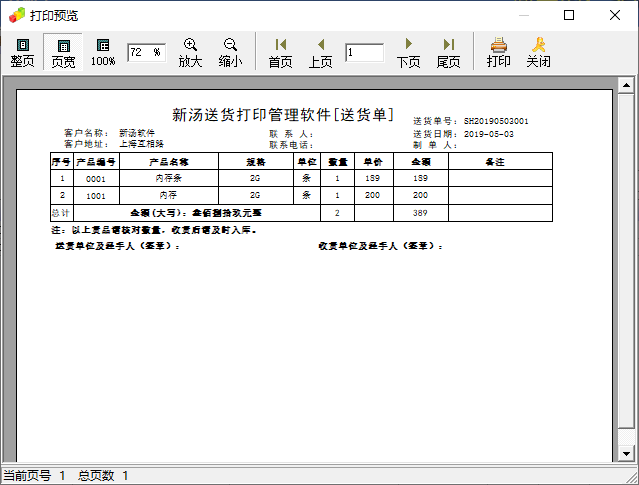Focus the 72 % zoom percentage field
The image size is (639, 485).
pyautogui.click(x=147, y=53)
